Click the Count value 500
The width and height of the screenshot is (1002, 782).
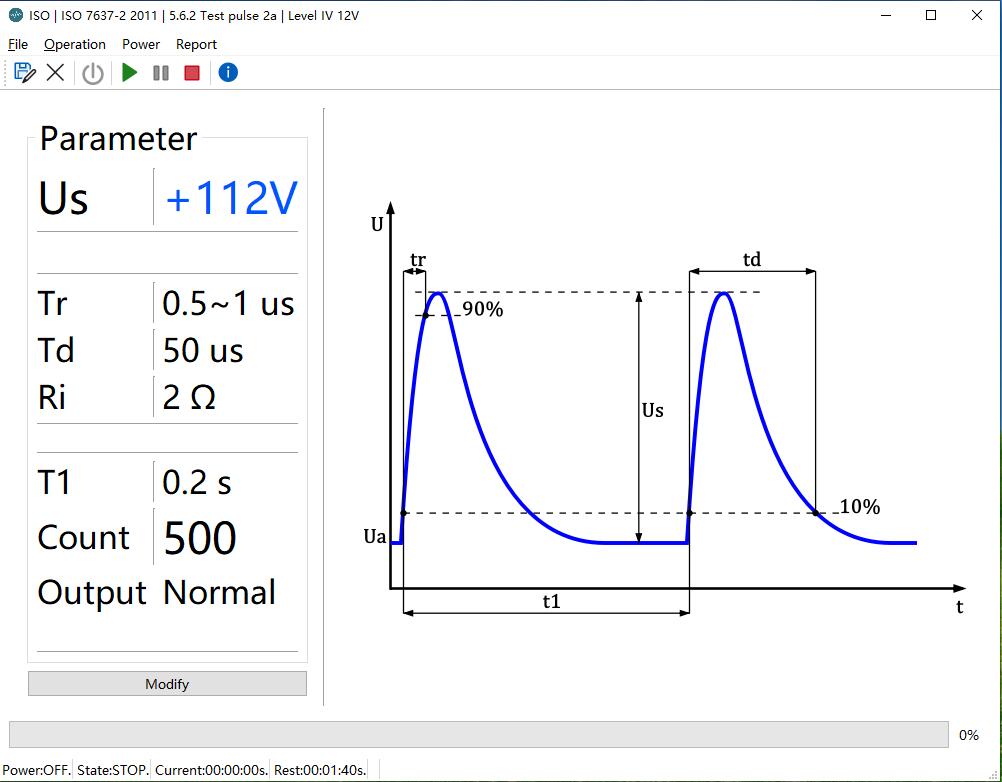(x=201, y=537)
